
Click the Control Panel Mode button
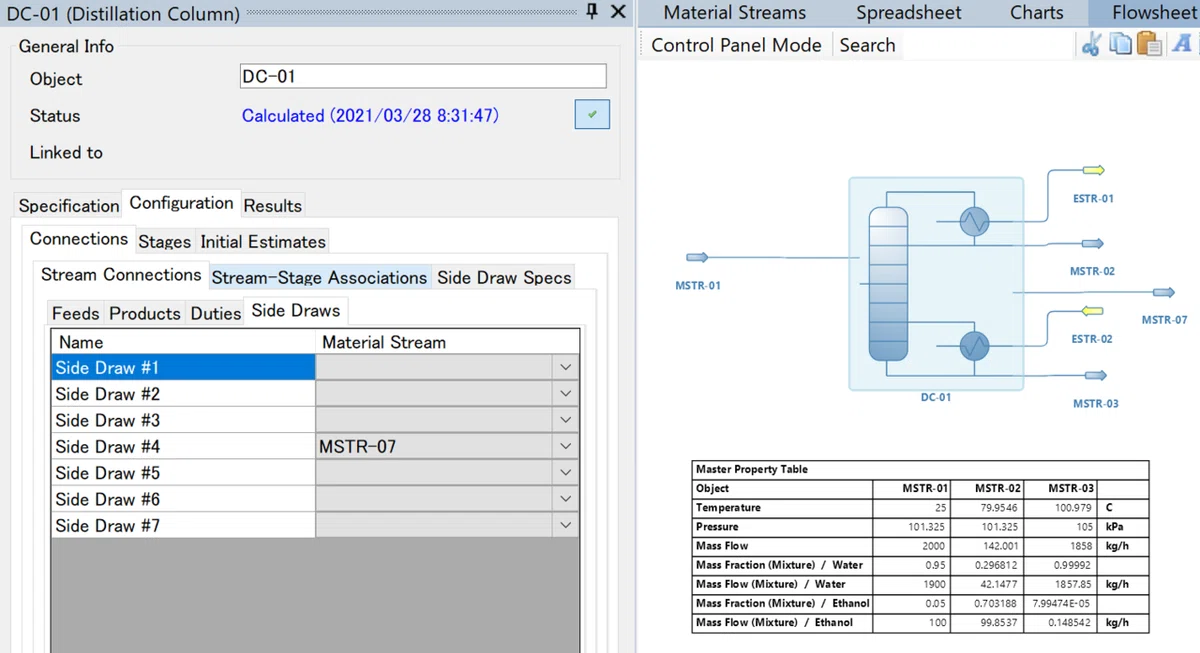(x=736, y=45)
